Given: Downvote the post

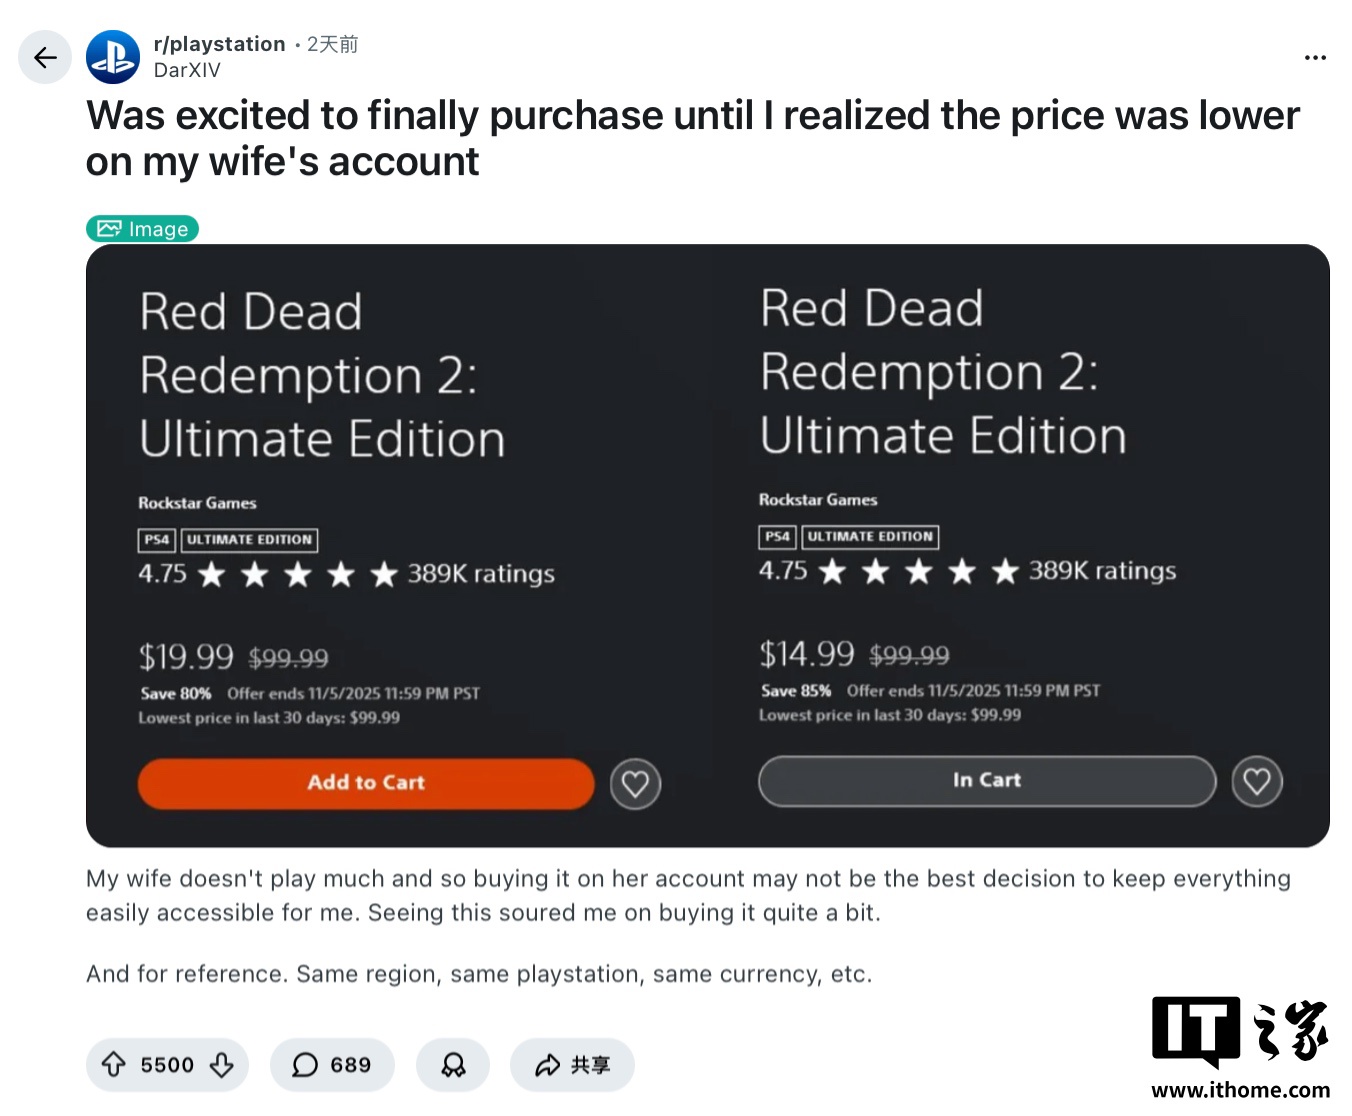Looking at the screenshot, I should coord(222,1065).
